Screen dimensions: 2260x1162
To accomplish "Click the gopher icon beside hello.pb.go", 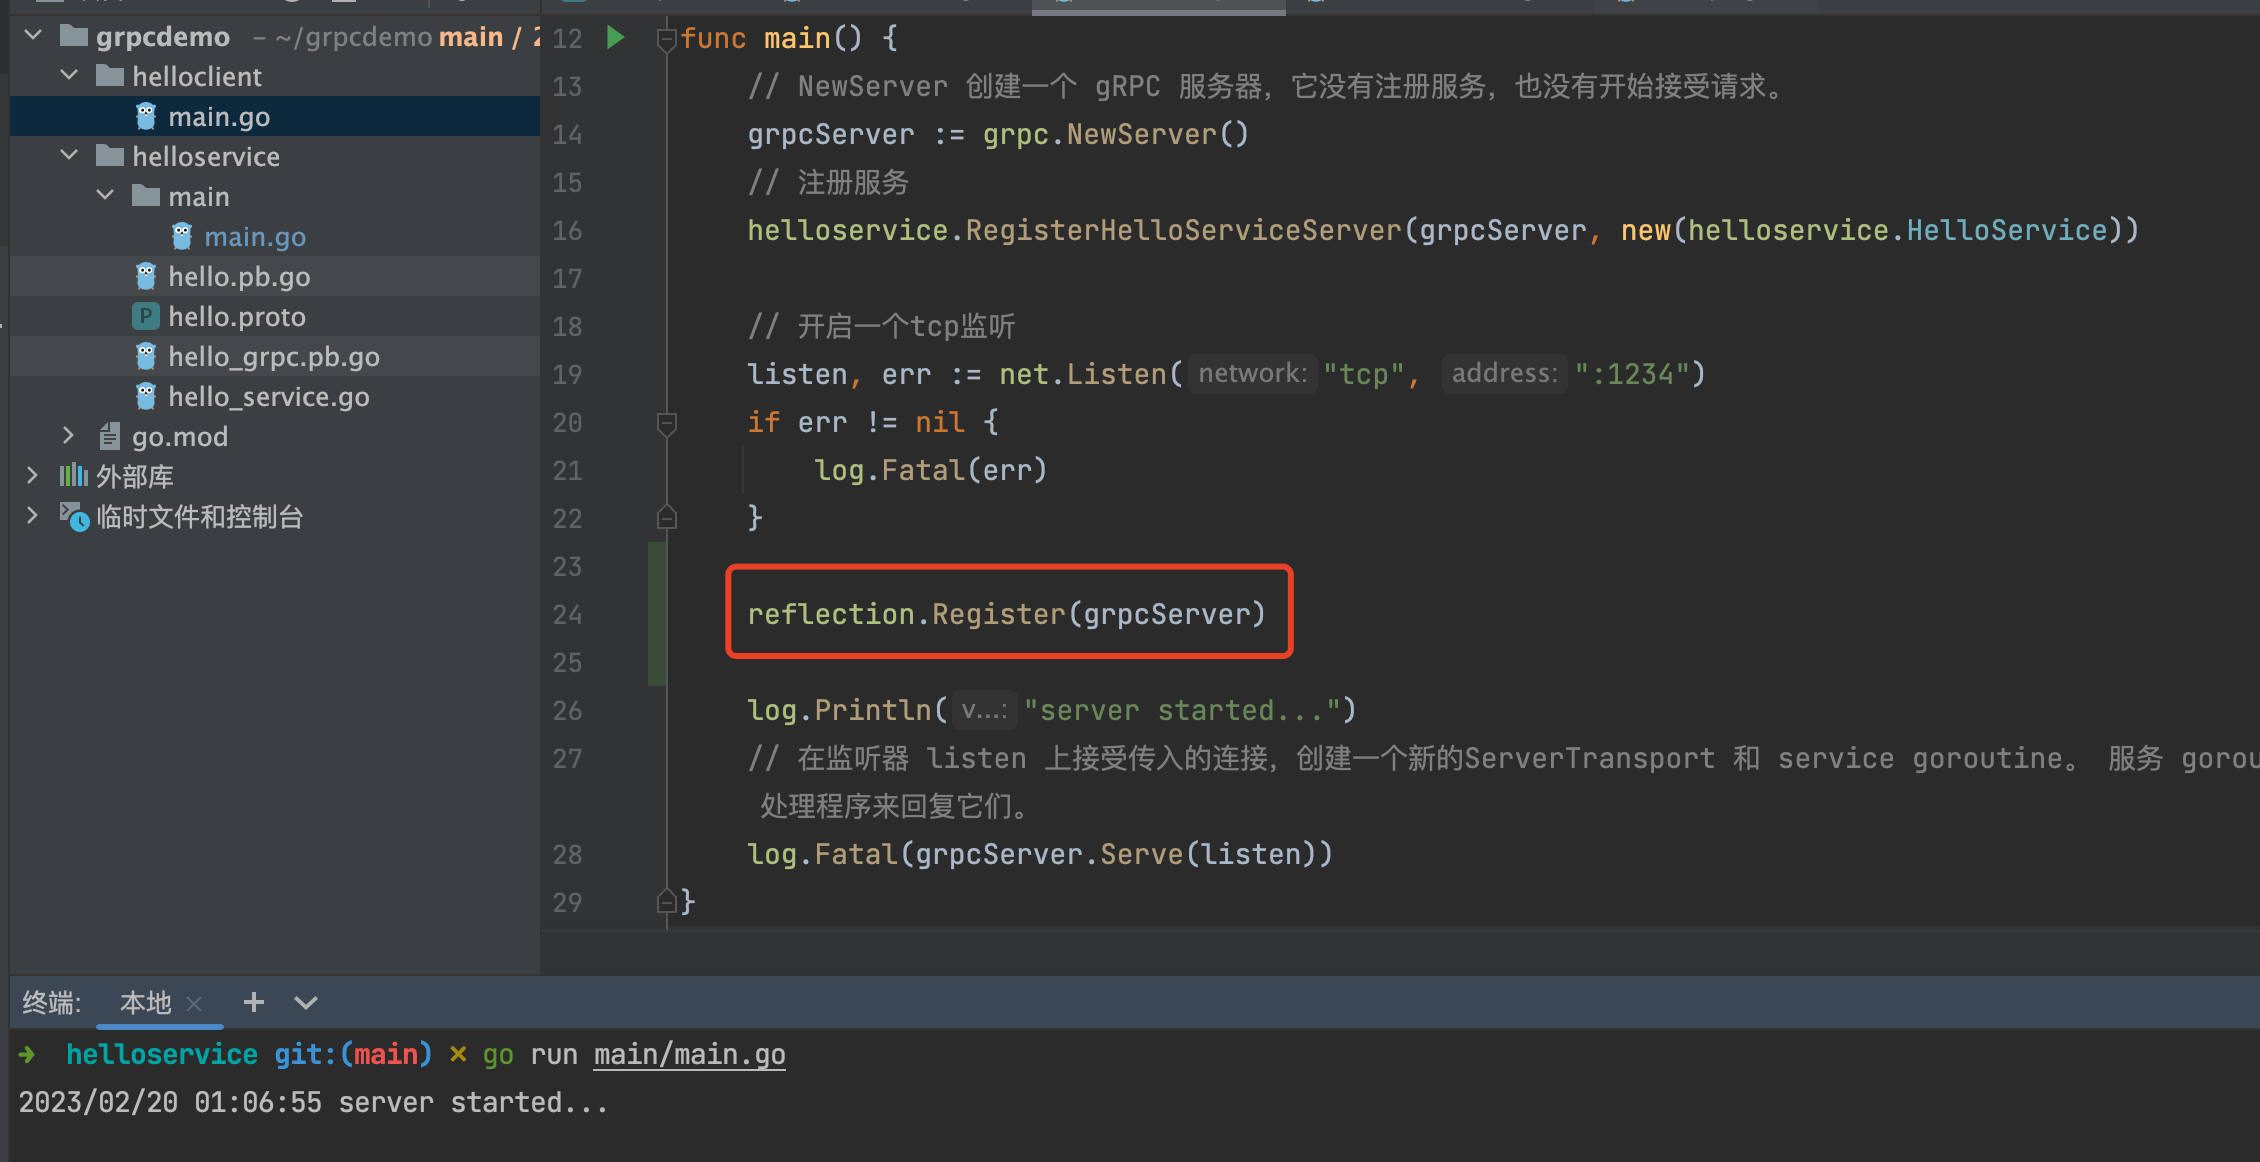I will tap(146, 276).
